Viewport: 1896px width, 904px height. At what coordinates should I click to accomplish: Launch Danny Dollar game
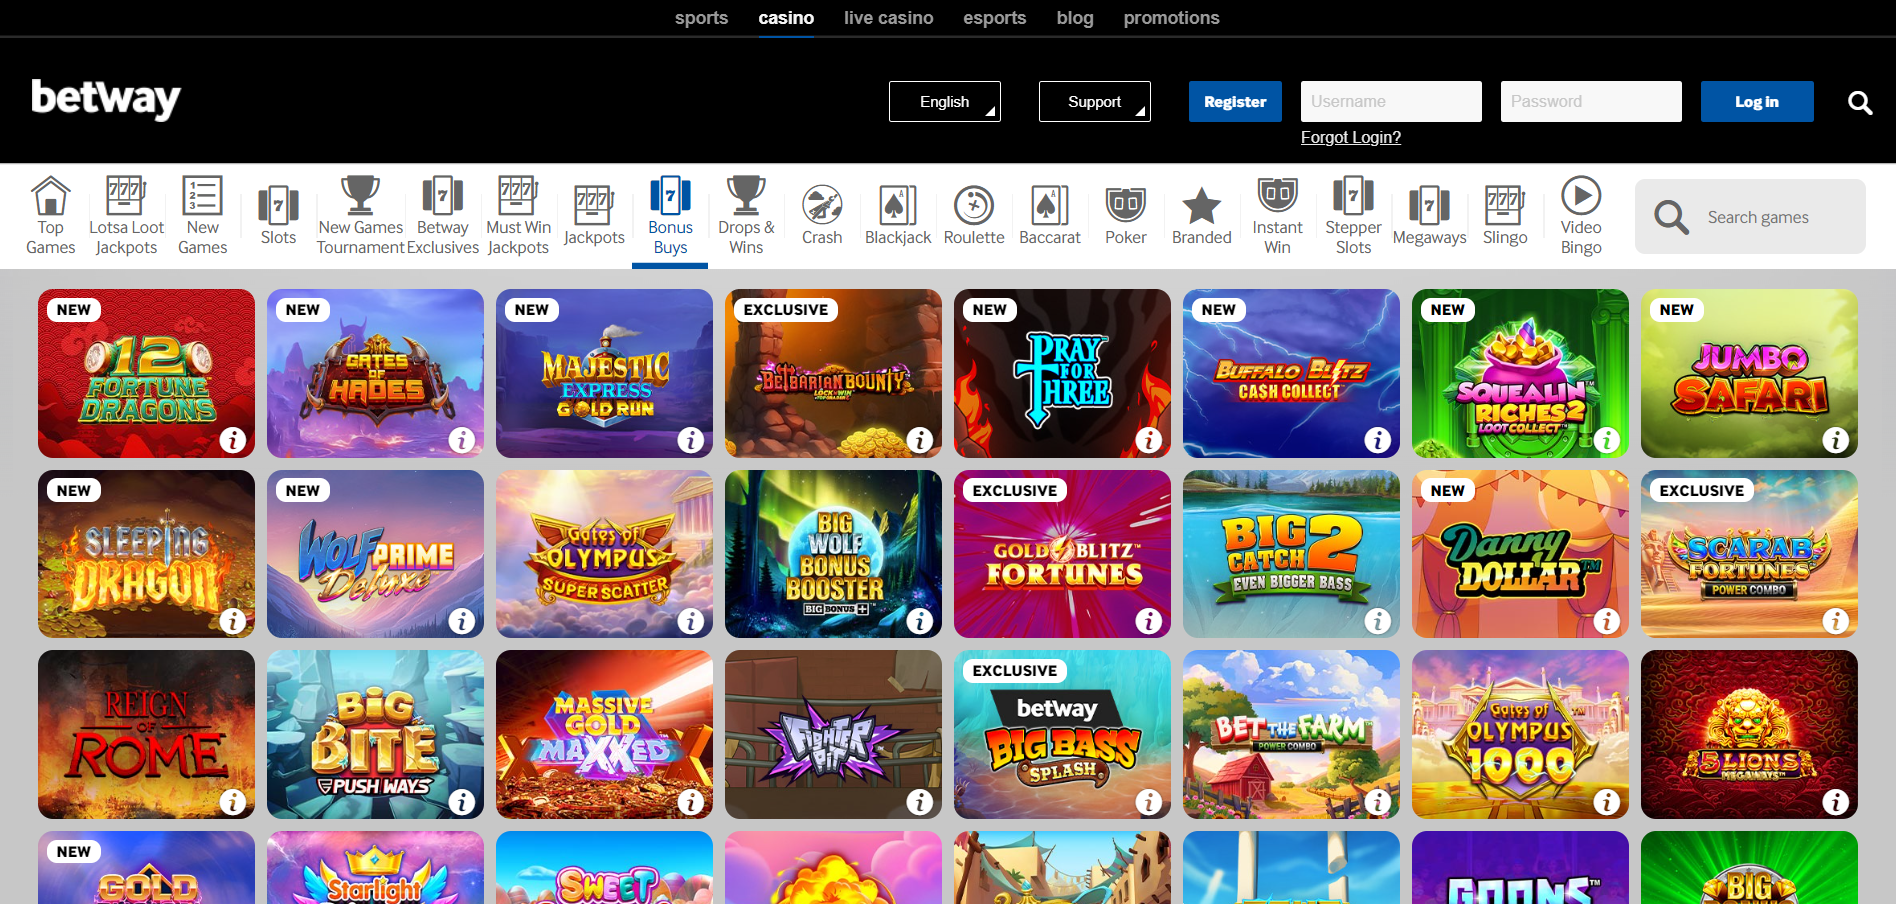pyautogui.click(x=1520, y=554)
